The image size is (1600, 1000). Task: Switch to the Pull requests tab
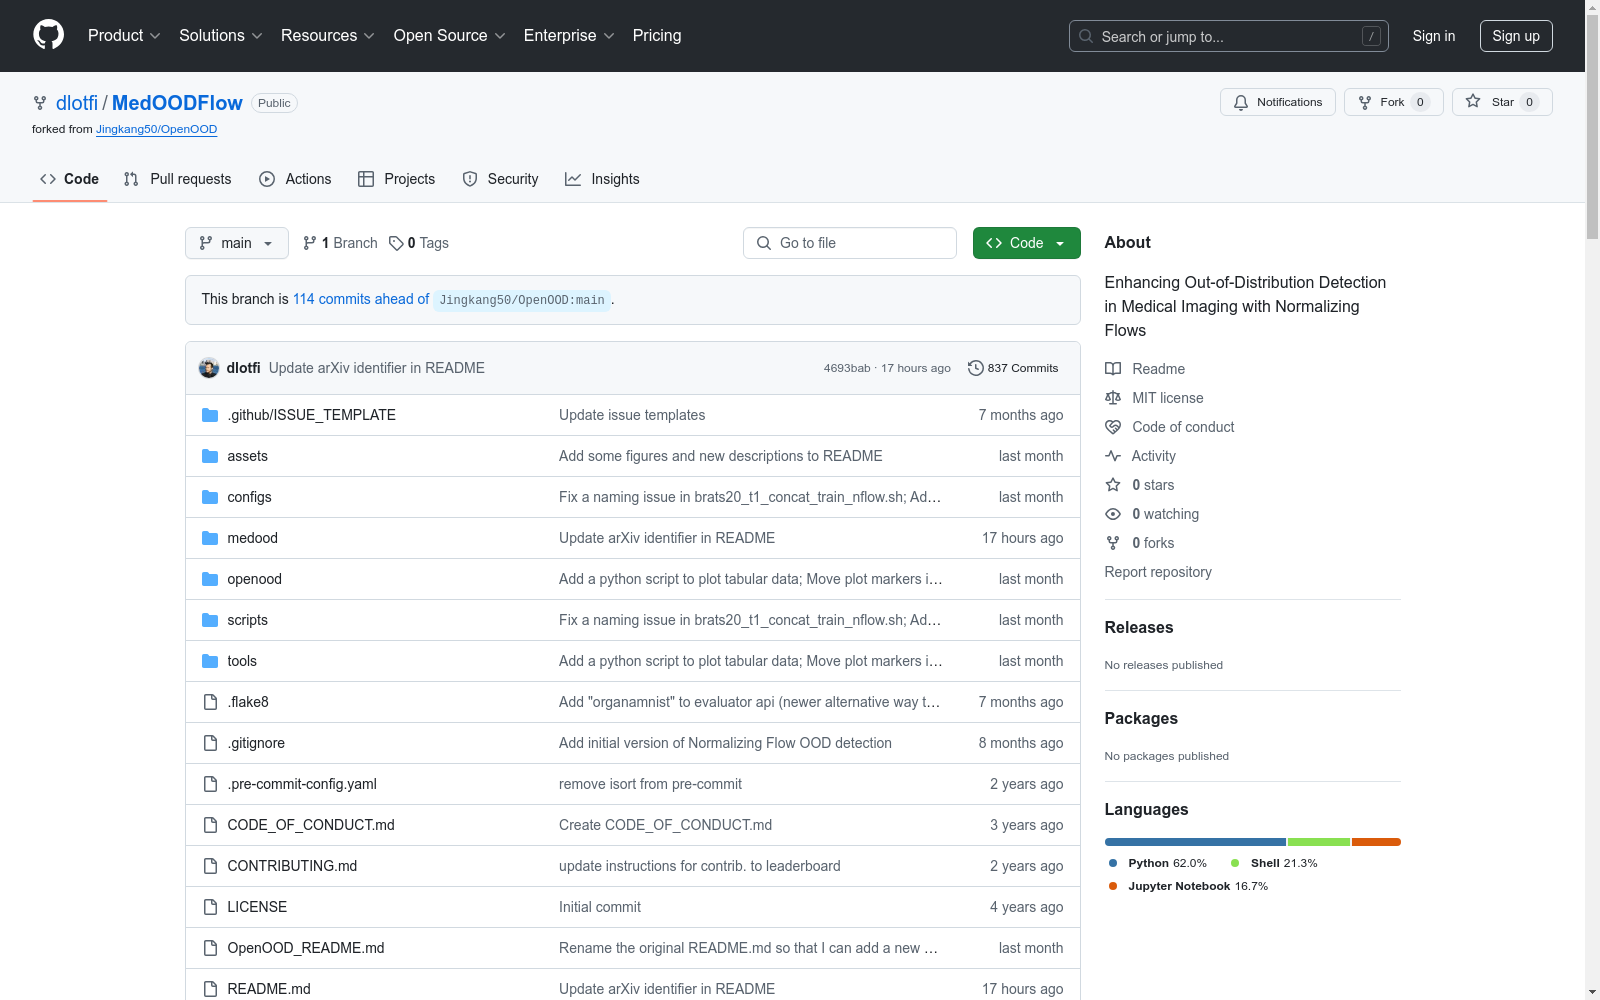click(x=178, y=179)
